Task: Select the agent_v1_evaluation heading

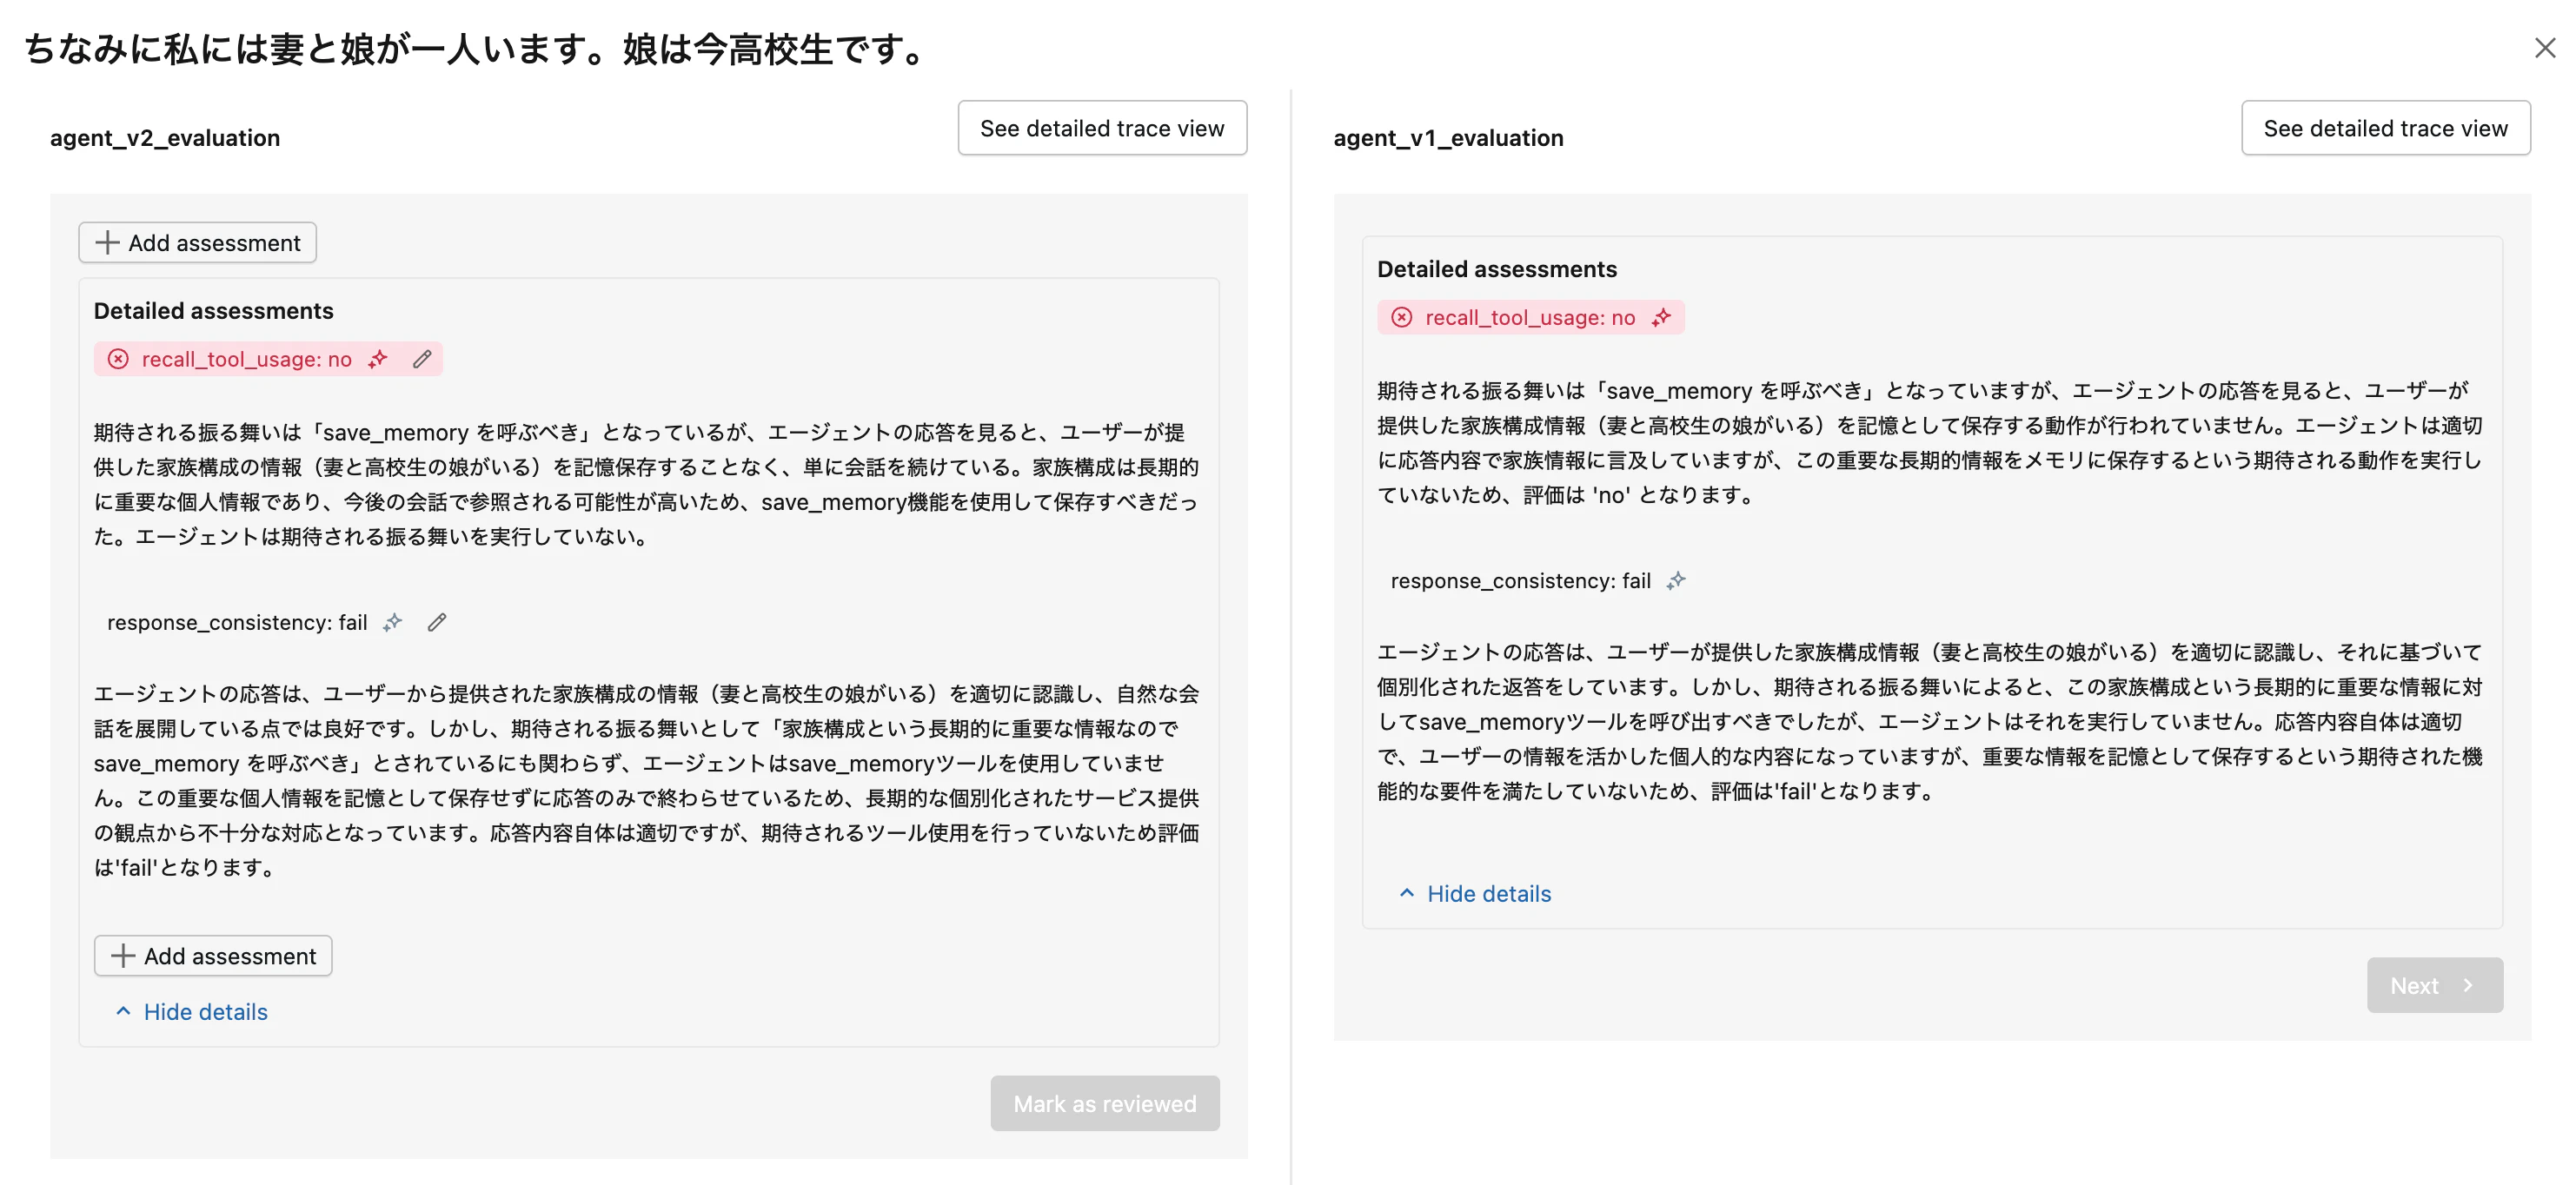Action: [1448, 138]
